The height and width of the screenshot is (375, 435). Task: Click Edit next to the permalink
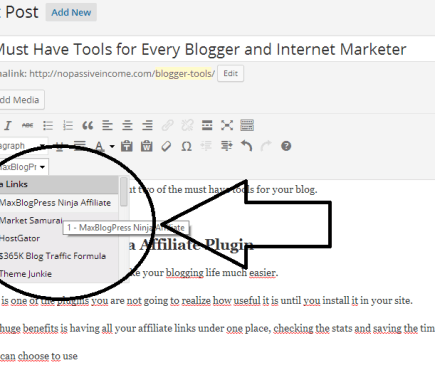[230, 73]
